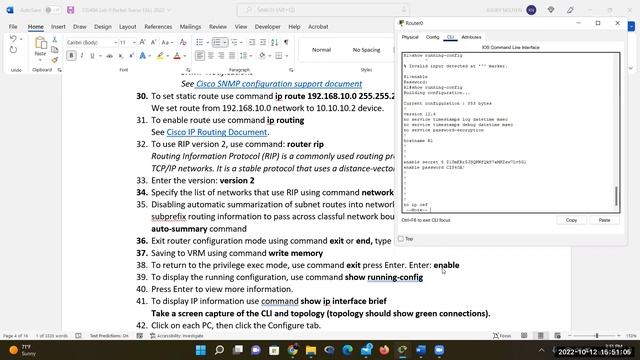Switch to Config tab in Router0
Image resolution: width=640 pixels, height=360 pixels.
(432, 37)
